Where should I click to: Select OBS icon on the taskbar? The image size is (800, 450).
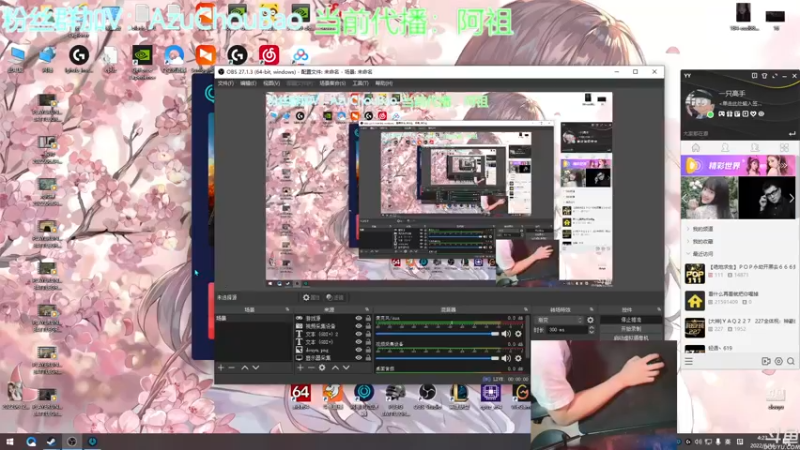(x=72, y=441)
